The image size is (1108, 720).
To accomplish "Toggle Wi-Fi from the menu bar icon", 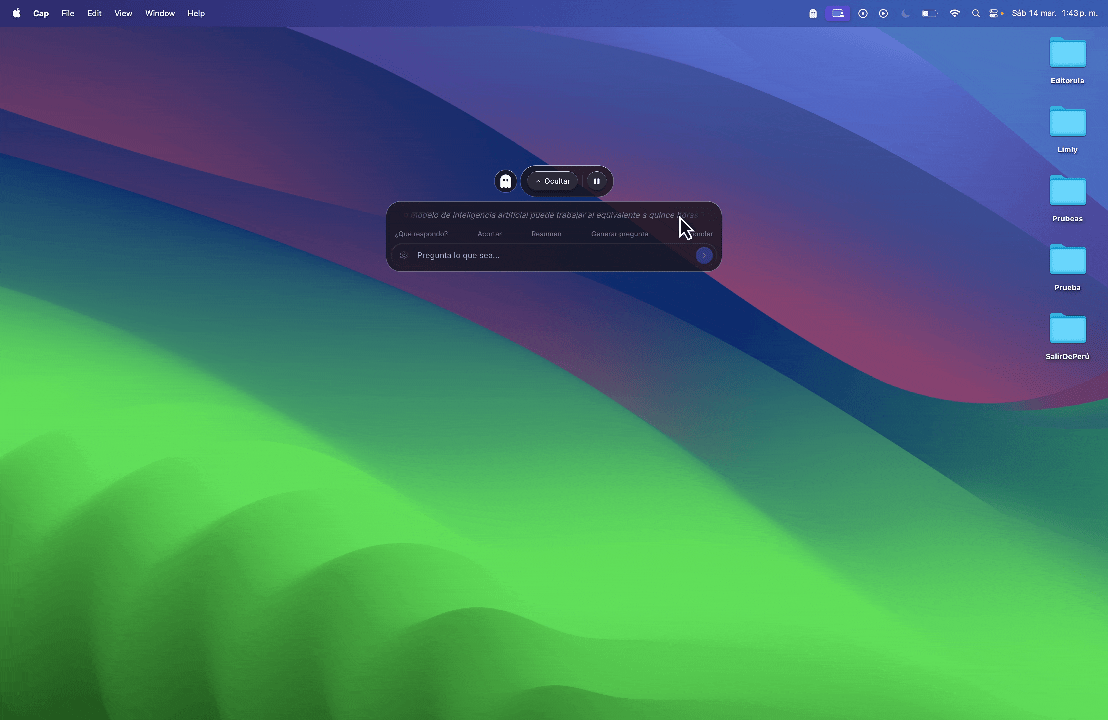I will (x=954, y=13).
